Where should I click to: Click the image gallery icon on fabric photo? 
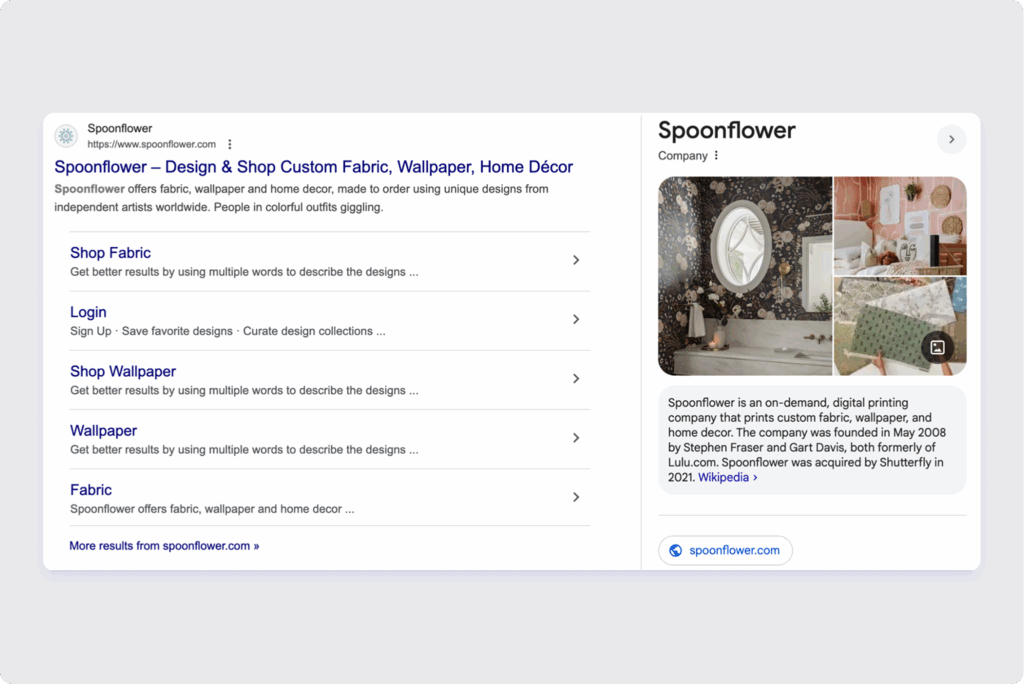pyautogui.click(x=937, y=348)
